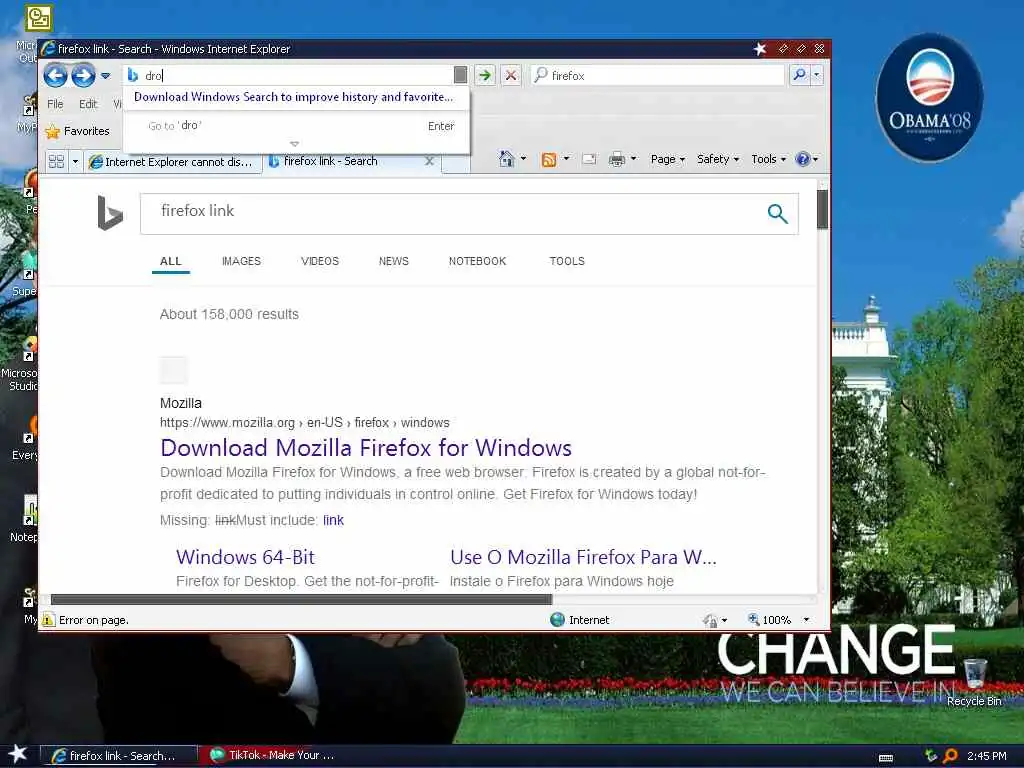
Task: Select 'firefox link - Search...' taskbar button
Action: tap(120, 756)
